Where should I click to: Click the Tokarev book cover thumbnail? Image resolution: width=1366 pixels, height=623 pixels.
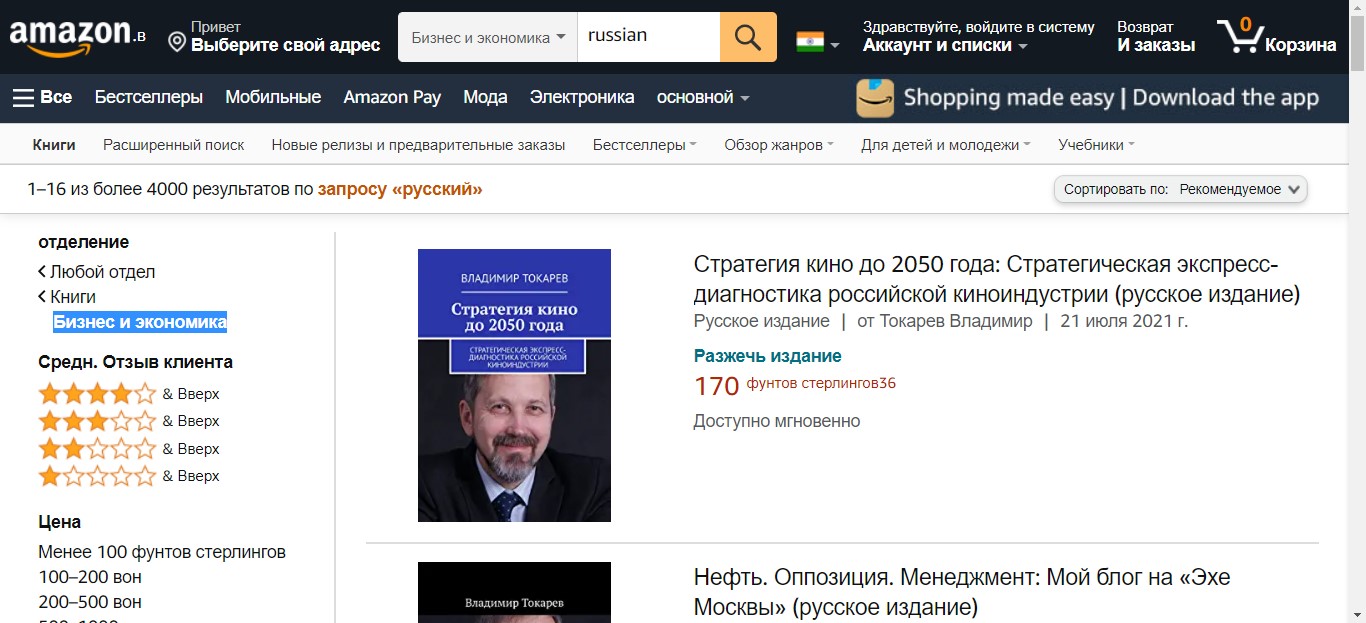[x=514, y=385]
